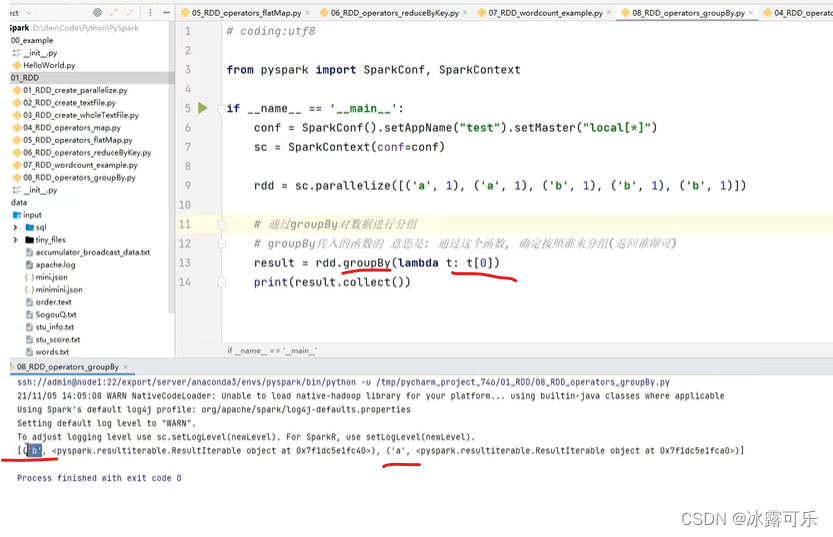The height and width of the screenshot is (537, 833).
Task: Close the 08_RDD_operators_groupBy run tab
Action: tap(125, 366)
